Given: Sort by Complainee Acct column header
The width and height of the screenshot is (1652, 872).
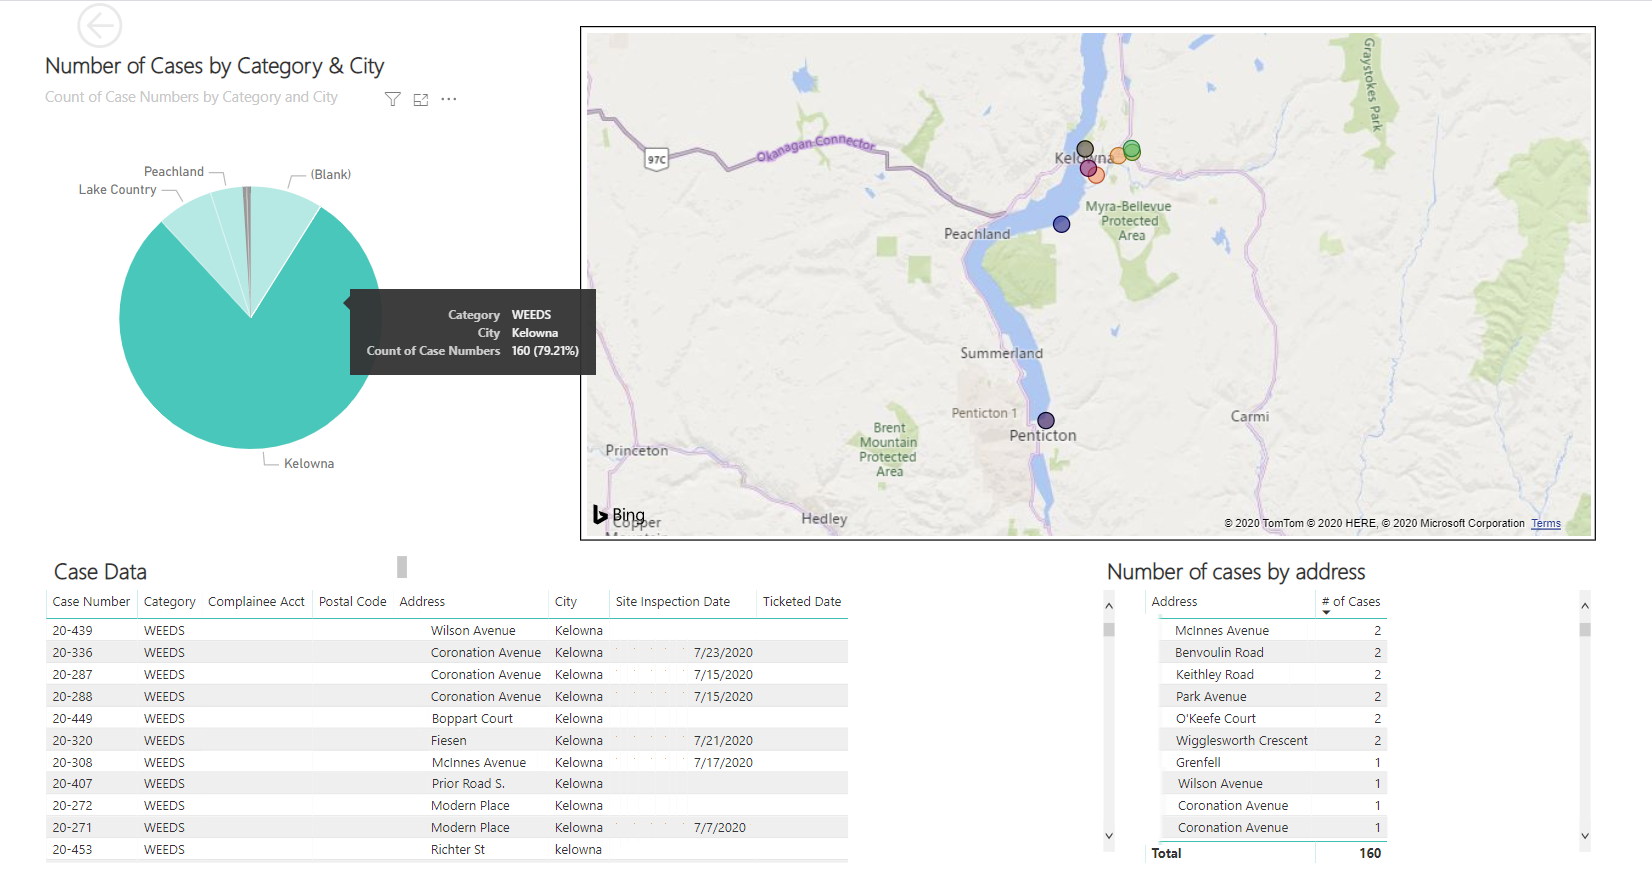Looking at the screenshot, I should click(x=256, y=602).
